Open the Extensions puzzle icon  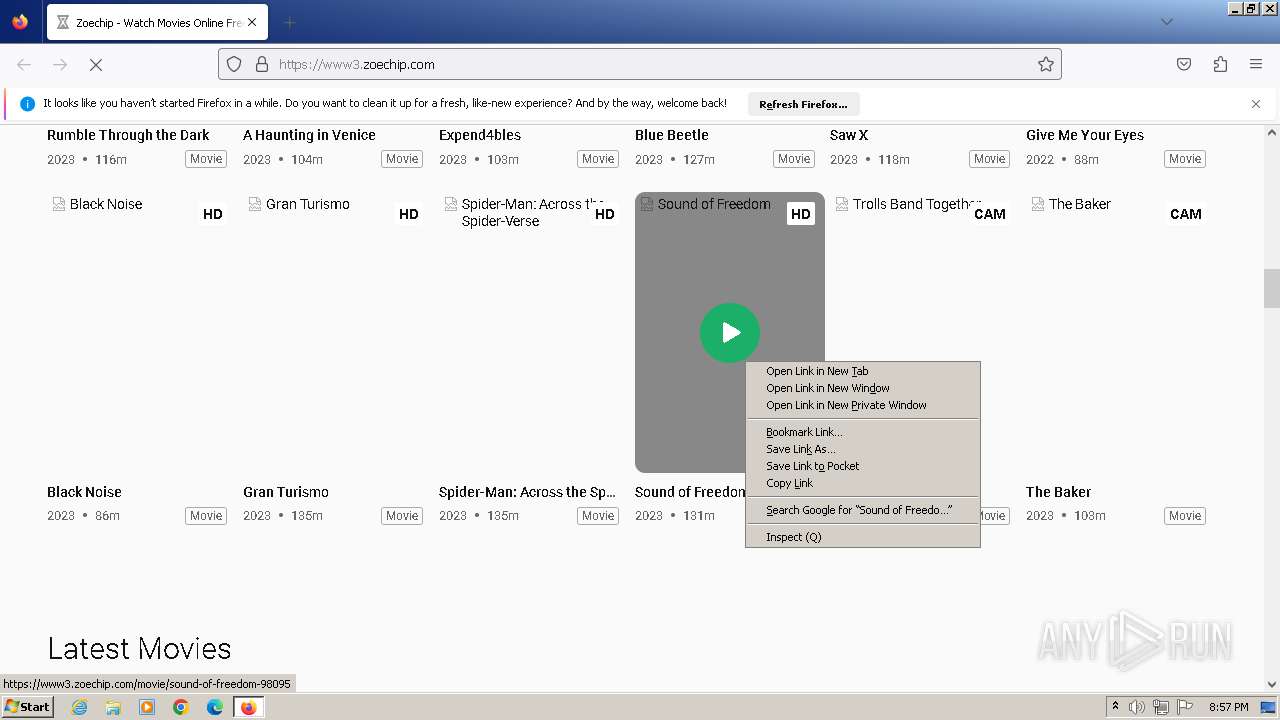(x=1220, y=64)
